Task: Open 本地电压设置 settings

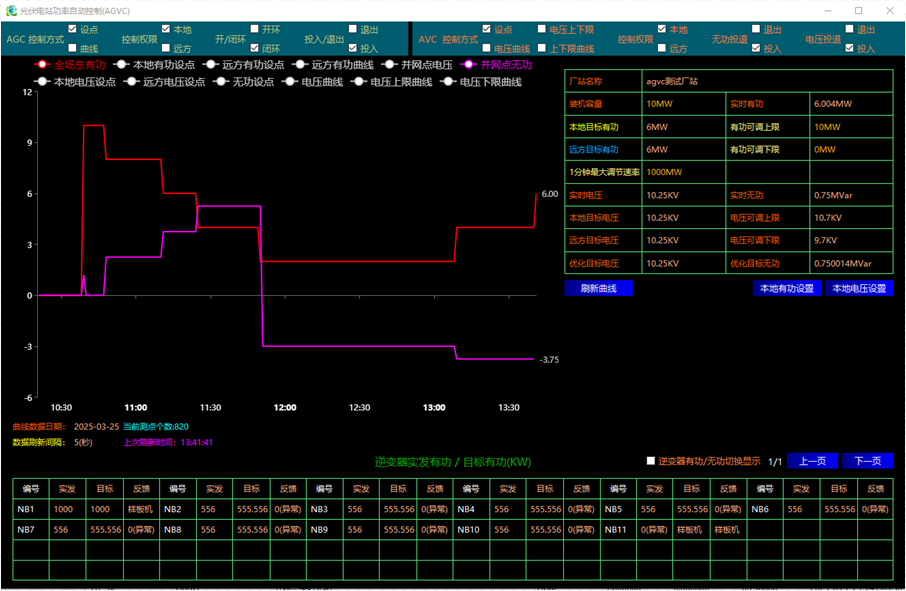Action: point(859,288)
